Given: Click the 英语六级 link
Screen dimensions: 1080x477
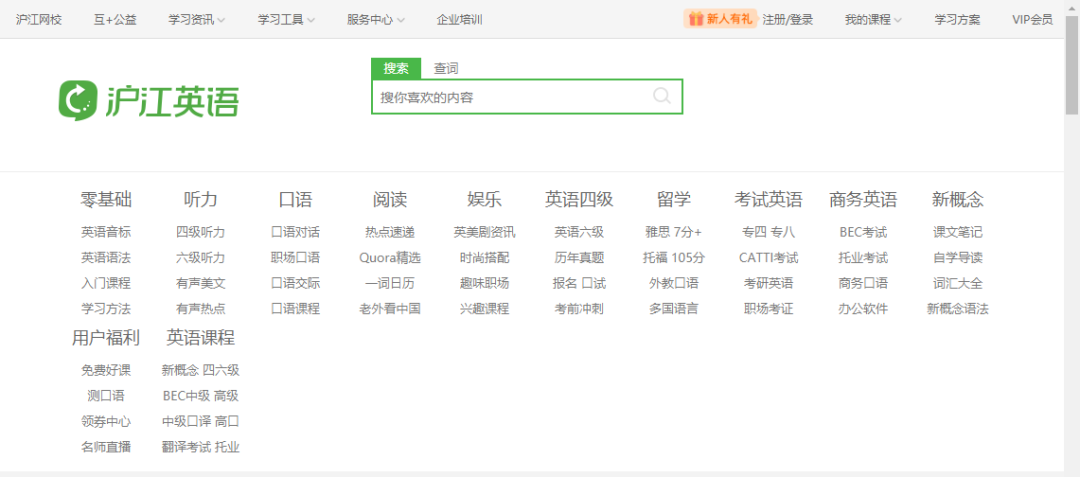Looking at the screenshot, I should 579,232.
